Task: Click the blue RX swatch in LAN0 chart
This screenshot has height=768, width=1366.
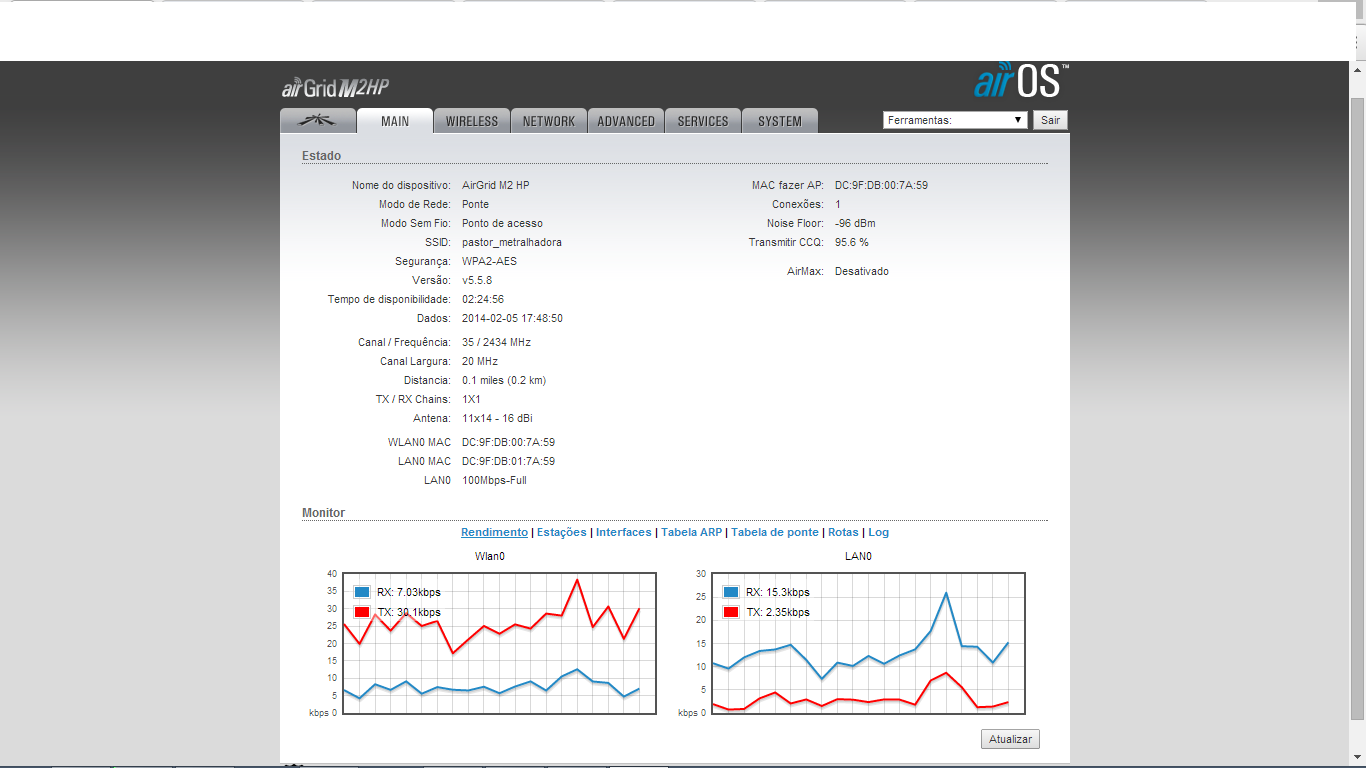Action: [731, 592]
